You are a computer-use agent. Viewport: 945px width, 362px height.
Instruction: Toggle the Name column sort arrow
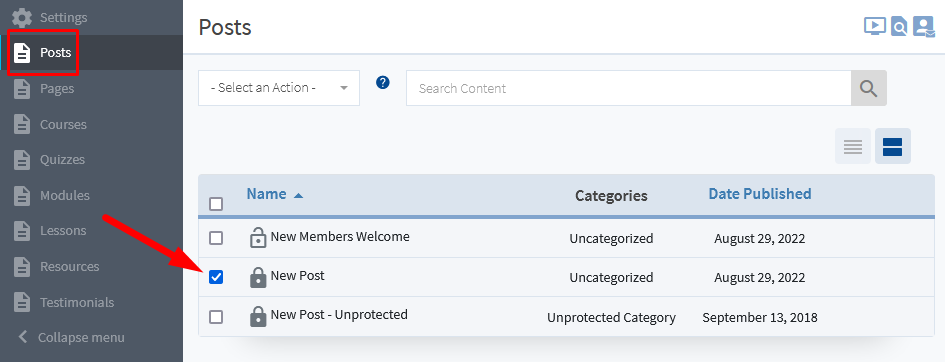[298, 195]
